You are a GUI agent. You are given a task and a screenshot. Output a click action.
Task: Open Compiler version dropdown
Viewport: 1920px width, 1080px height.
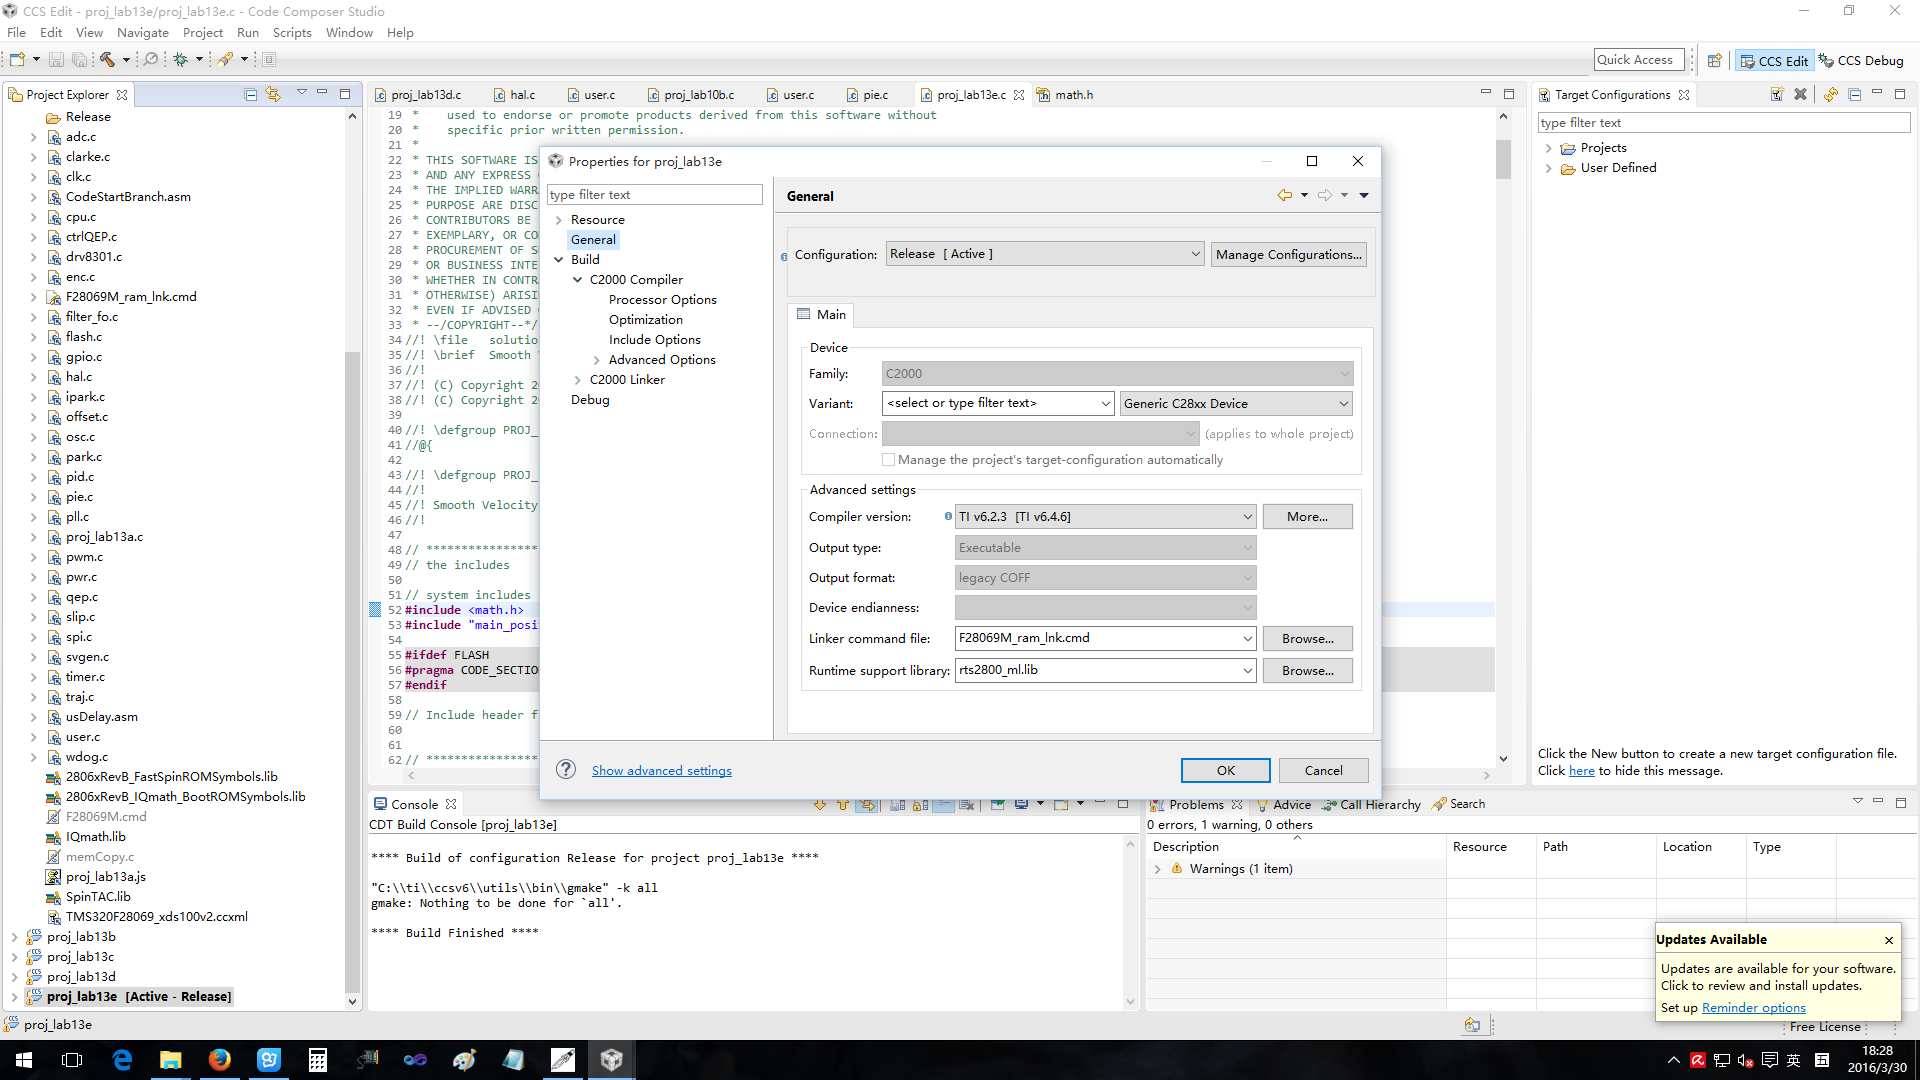(x=1105, y=517)
